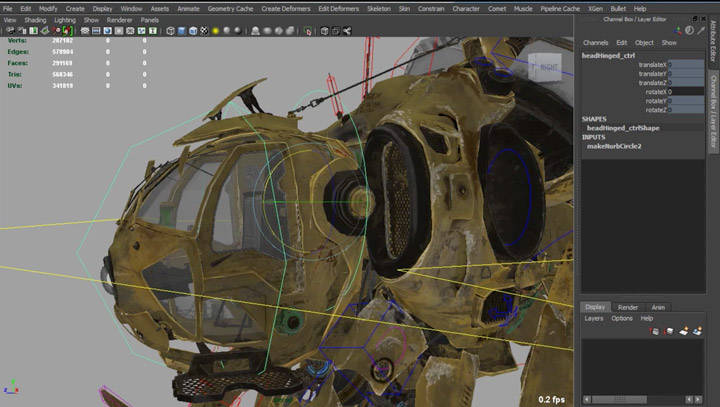Click the Camera Attributes icon

(22, 31)
